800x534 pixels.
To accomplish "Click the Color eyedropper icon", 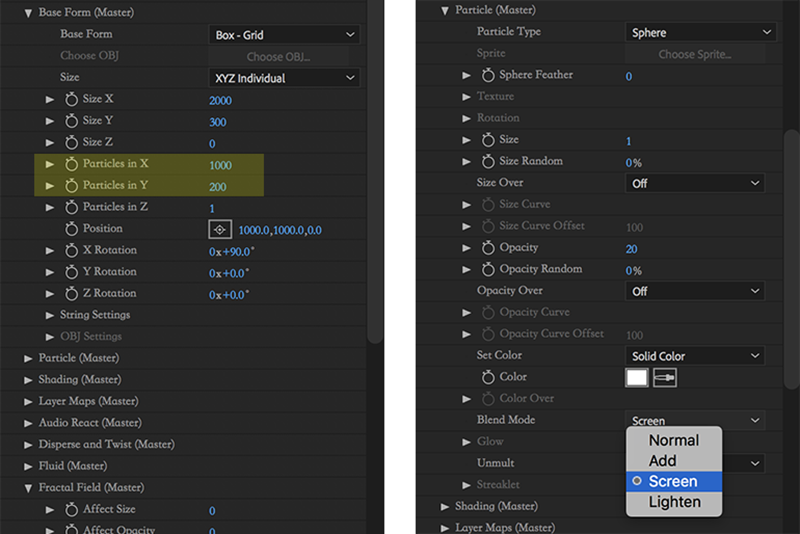I will pos(665,377).
